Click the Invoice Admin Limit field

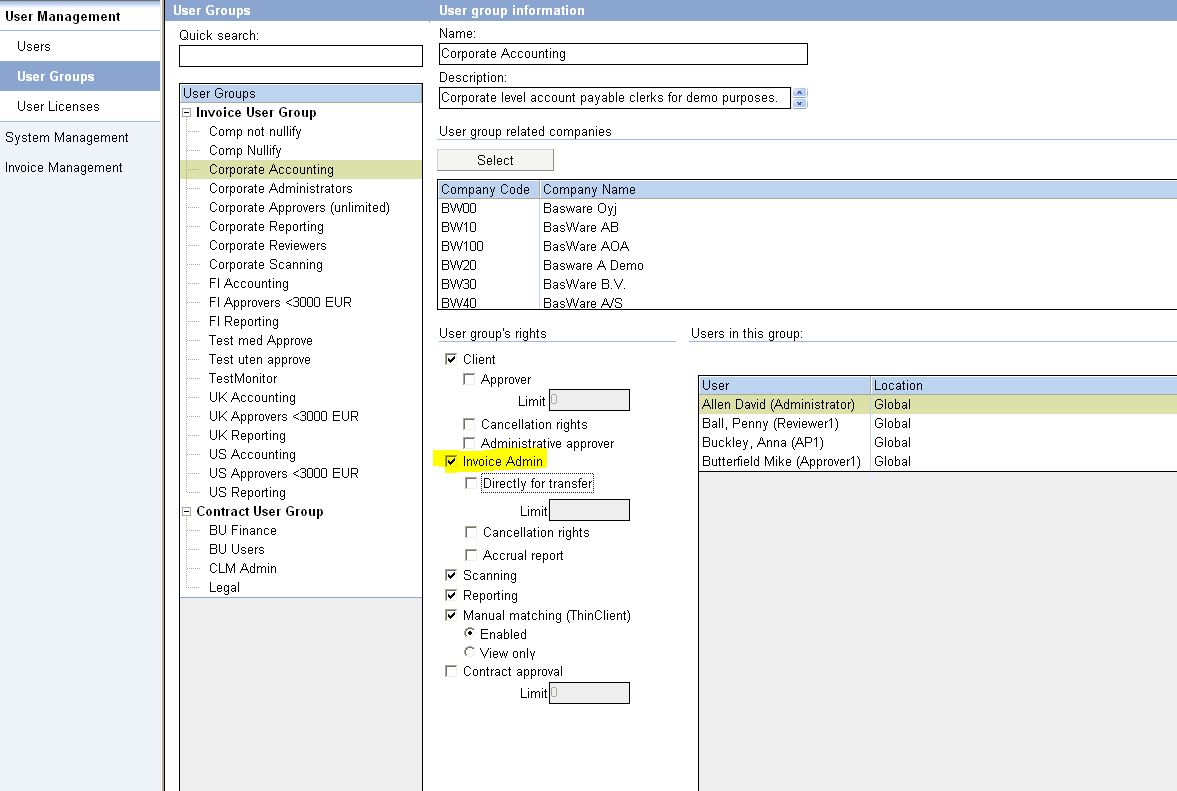tap(589, 510)
